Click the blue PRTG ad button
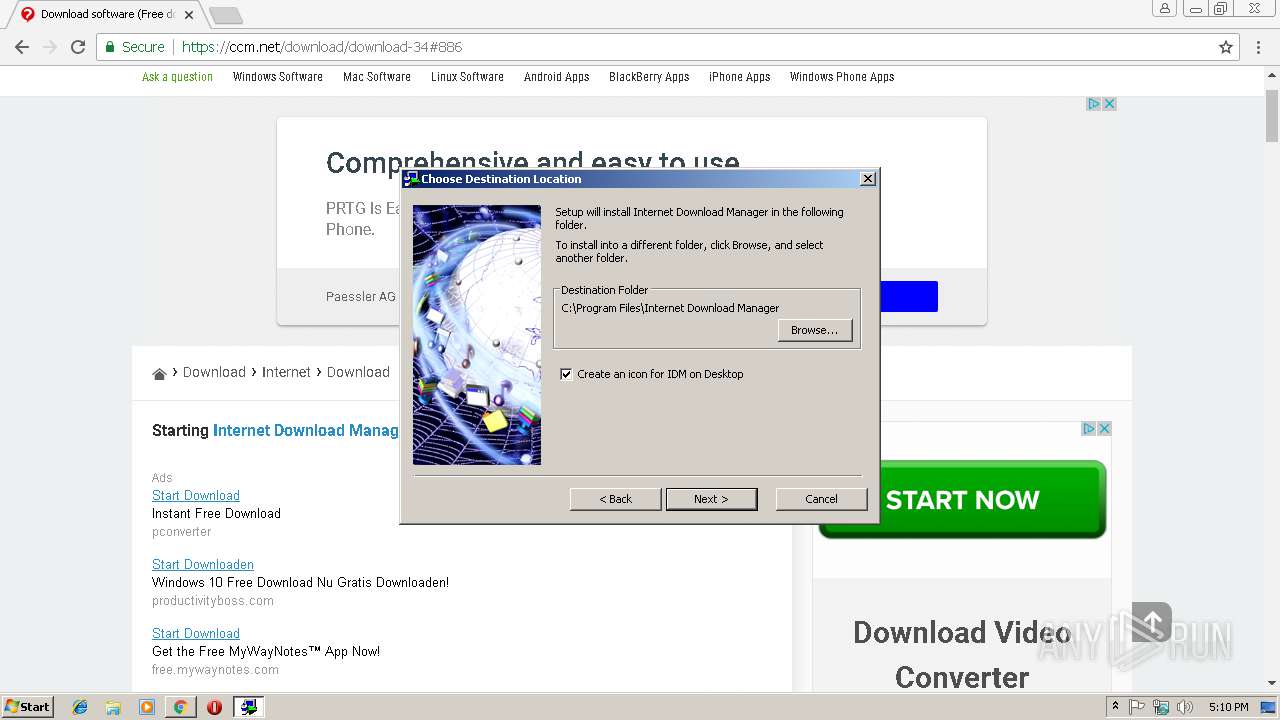Image resolution: width=1280 pixels, height=720 pixels. [908, 296]
